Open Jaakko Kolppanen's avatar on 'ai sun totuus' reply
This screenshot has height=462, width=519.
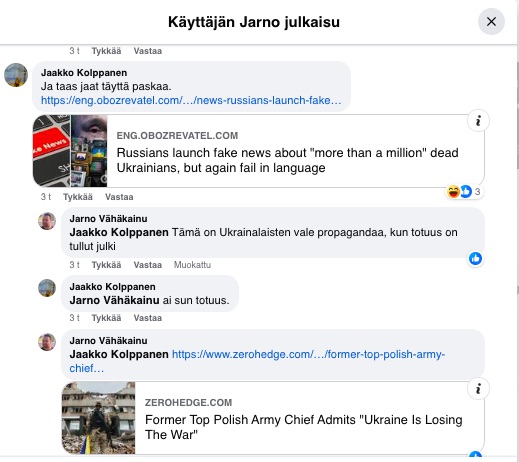click(47, 288)
